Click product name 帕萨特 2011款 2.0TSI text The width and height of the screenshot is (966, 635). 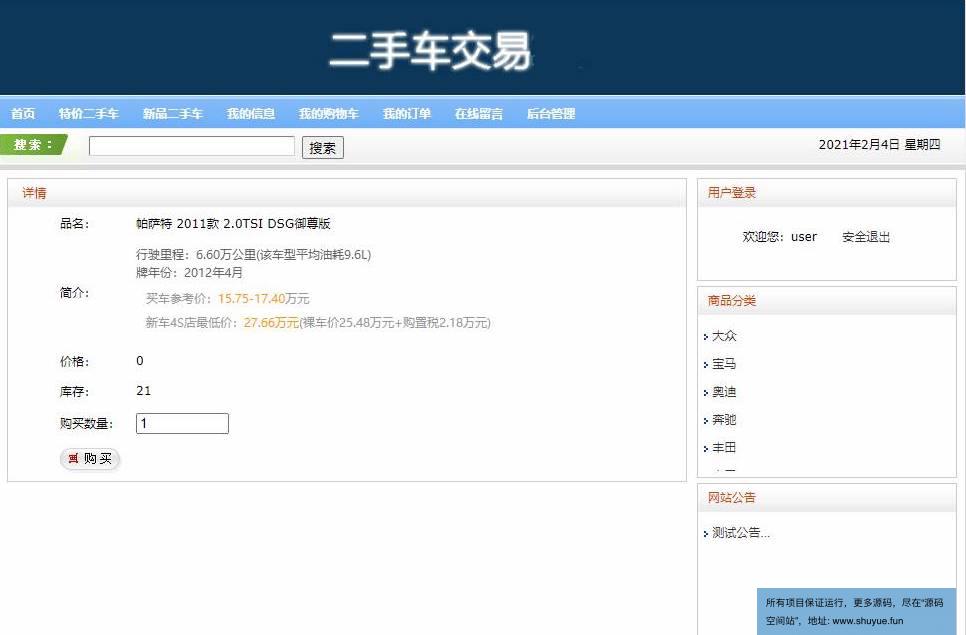coord(233,224)
